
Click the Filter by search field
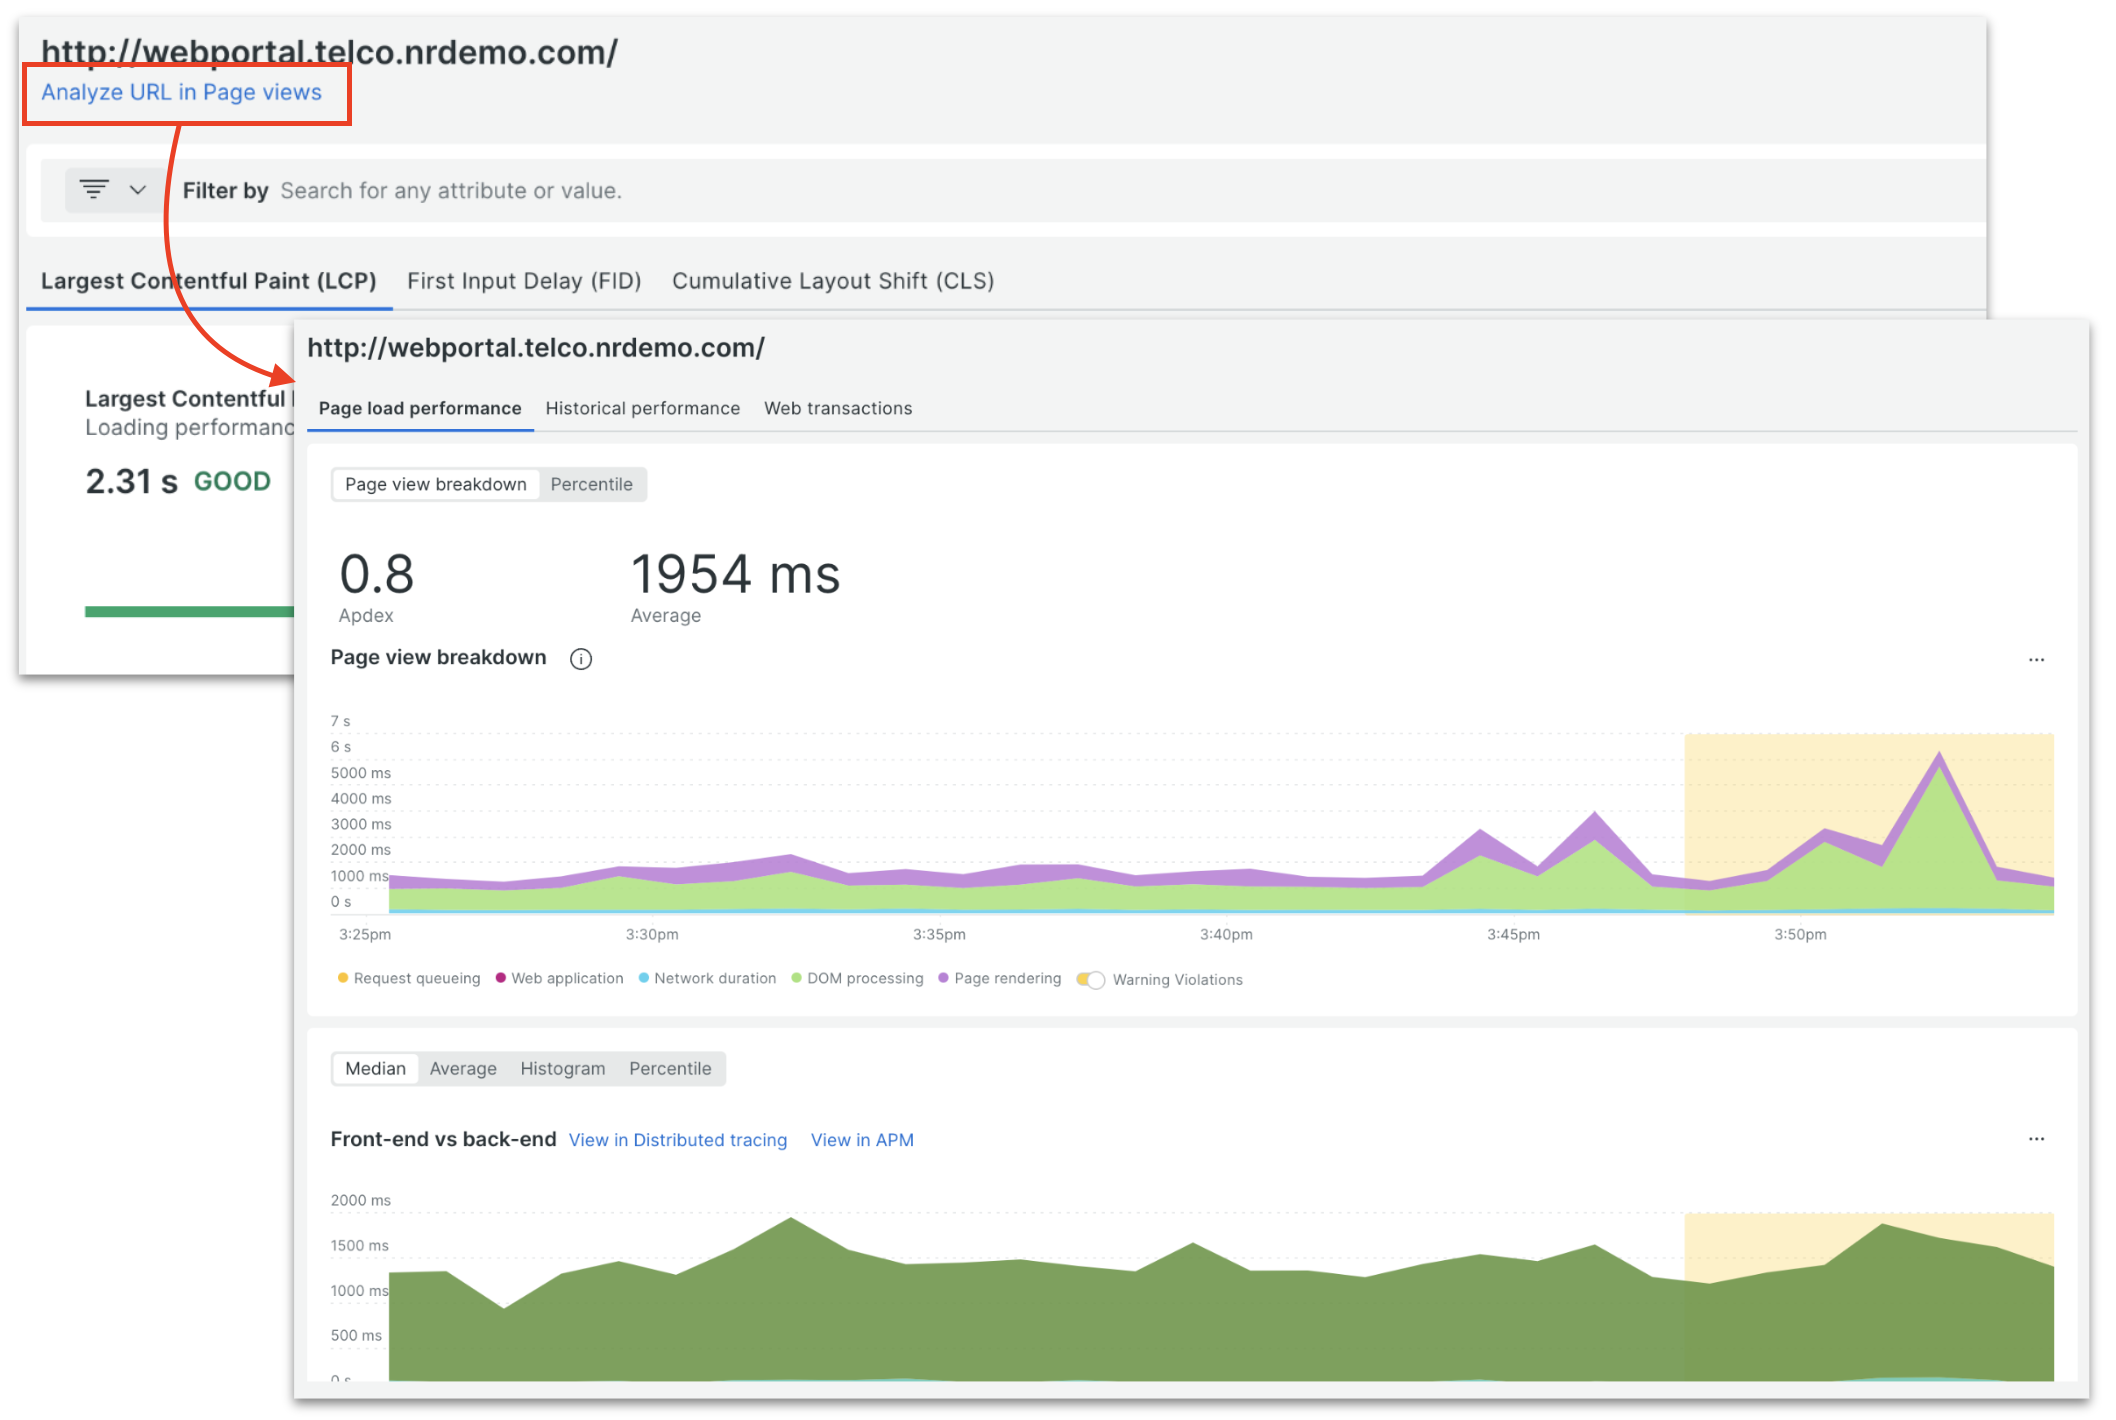(450, 190)
